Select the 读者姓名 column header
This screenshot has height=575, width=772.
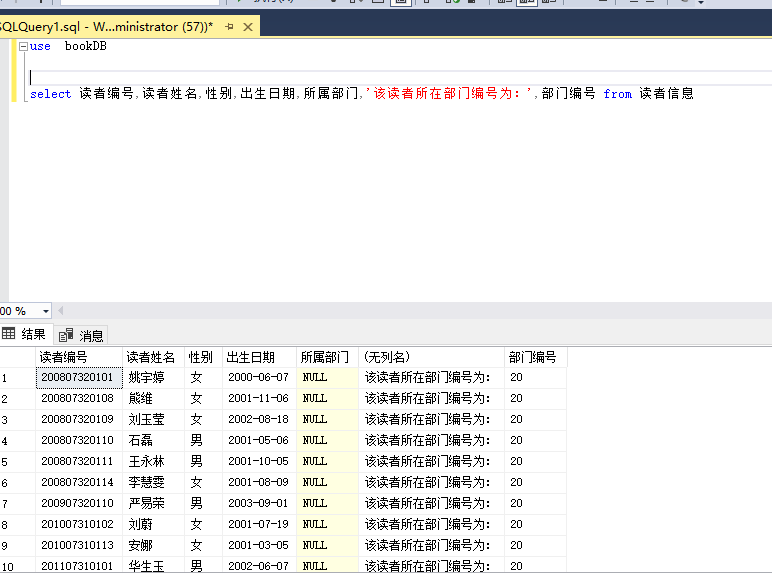[154, 357]
